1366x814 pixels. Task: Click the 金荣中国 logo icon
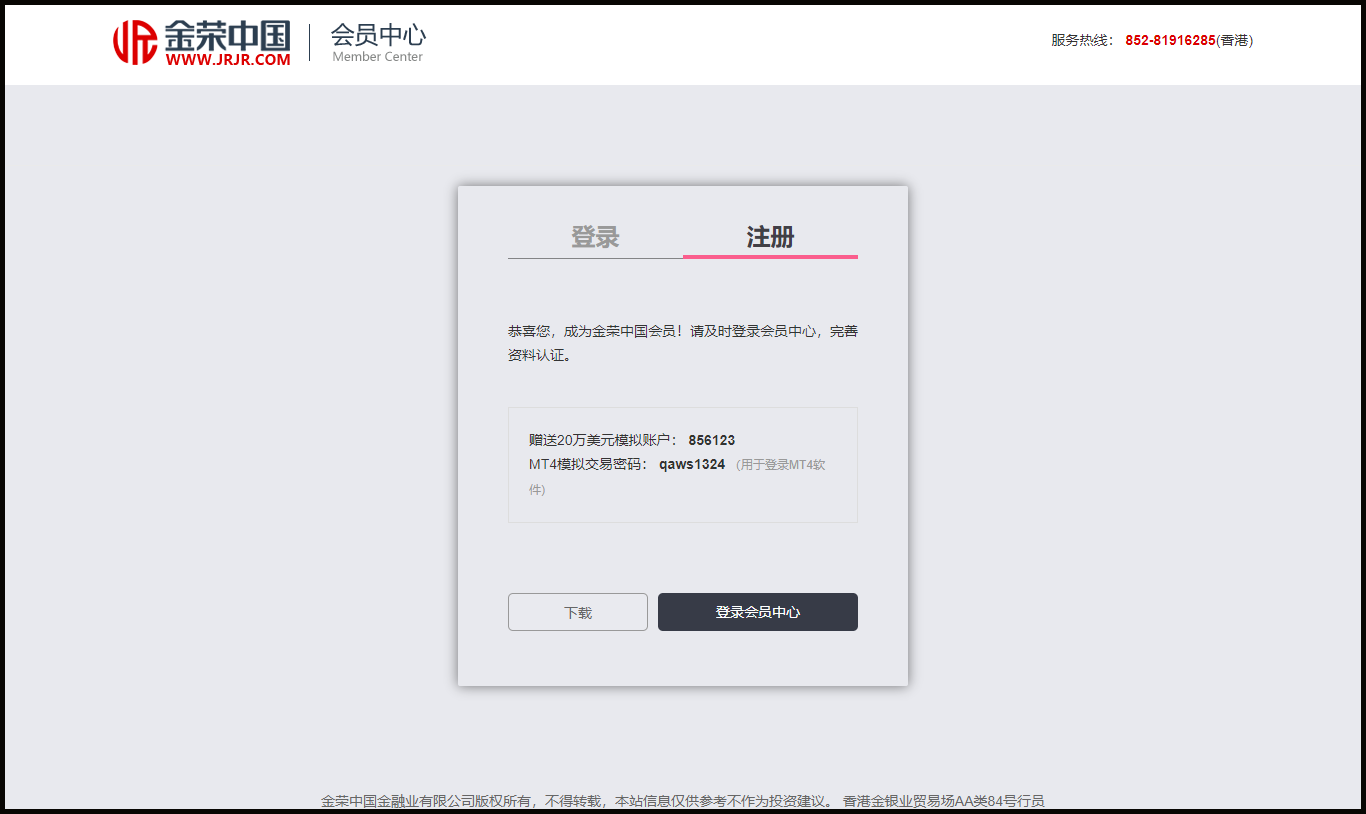[135, 43]
